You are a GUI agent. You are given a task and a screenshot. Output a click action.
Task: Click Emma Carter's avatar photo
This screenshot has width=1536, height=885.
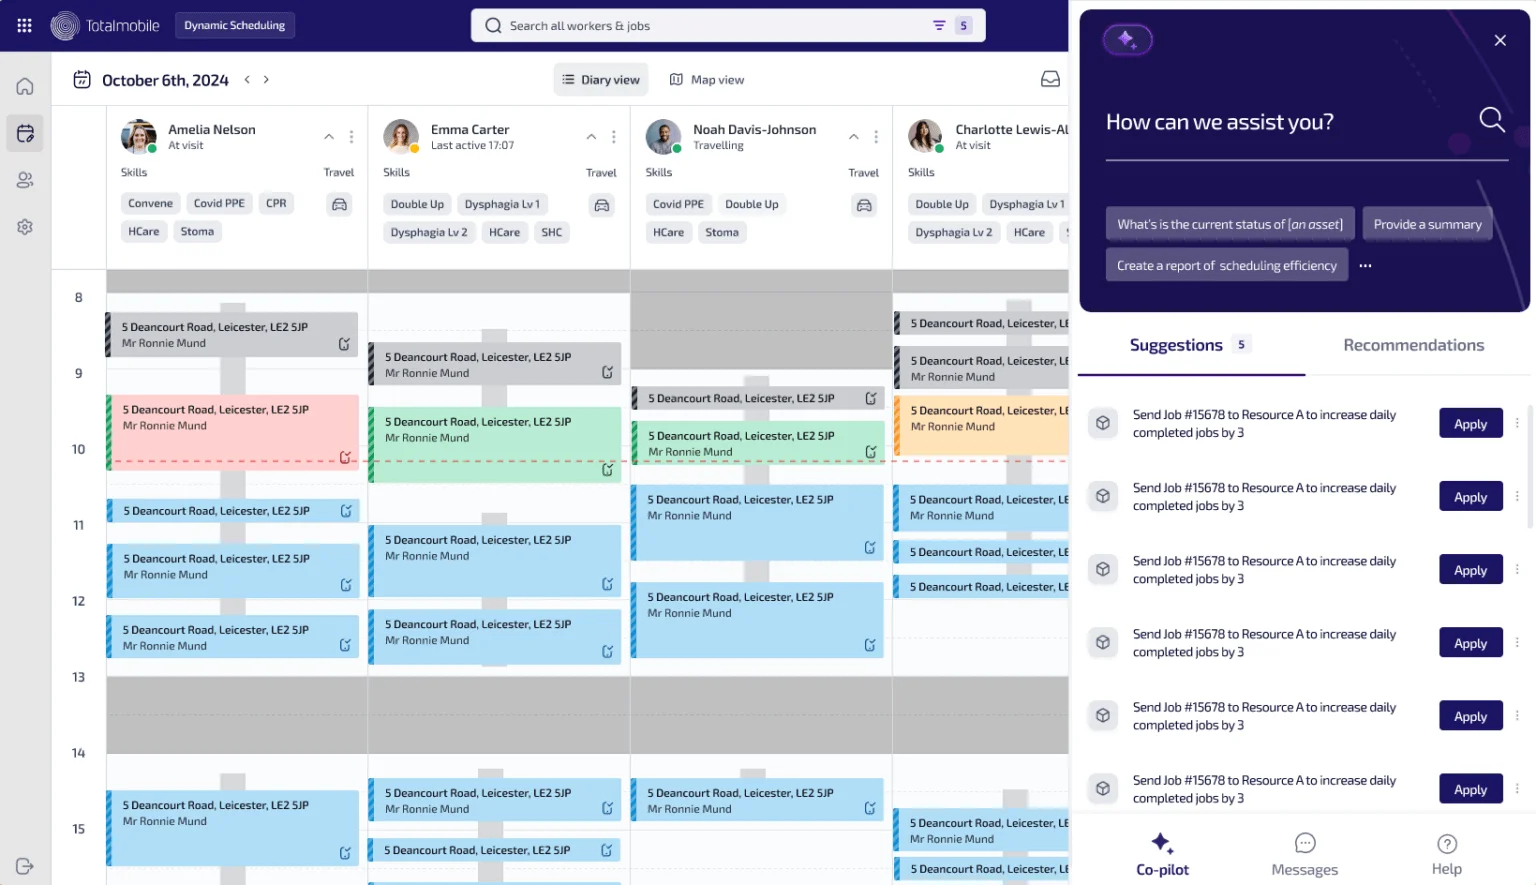coord(401,137)
